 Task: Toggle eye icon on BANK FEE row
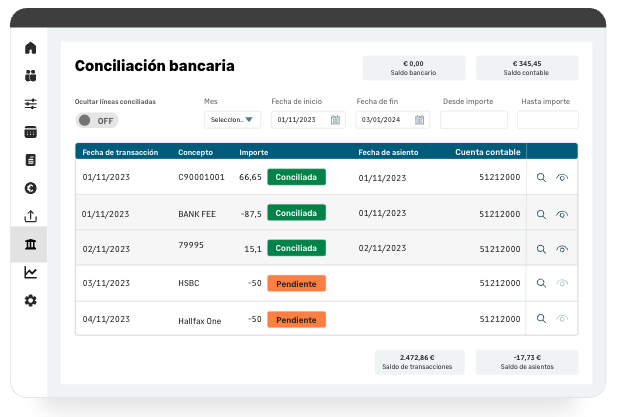[562, 214]
